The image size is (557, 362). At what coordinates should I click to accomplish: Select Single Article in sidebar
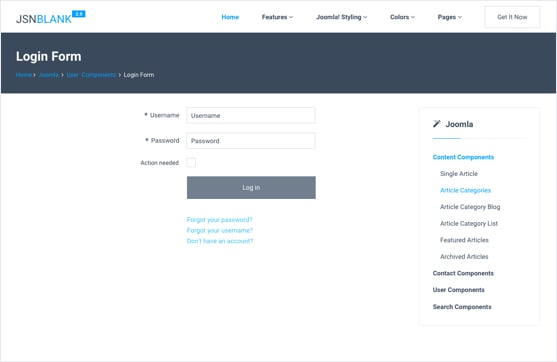(x=459, y=174)
